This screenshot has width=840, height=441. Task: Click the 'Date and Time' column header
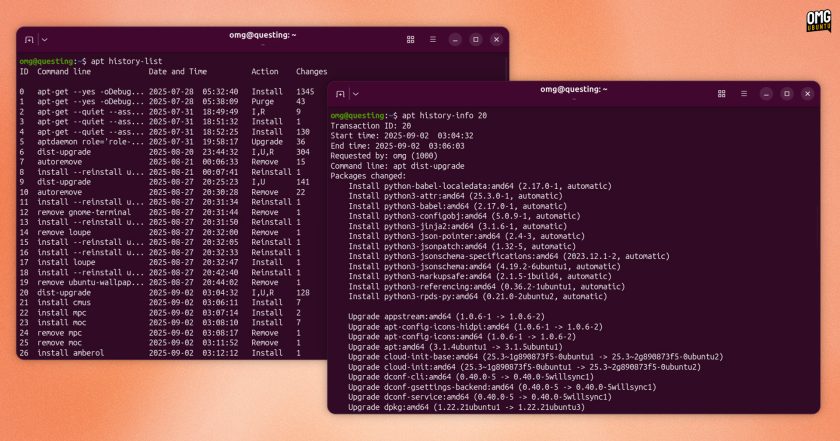(x=178, y=71)
